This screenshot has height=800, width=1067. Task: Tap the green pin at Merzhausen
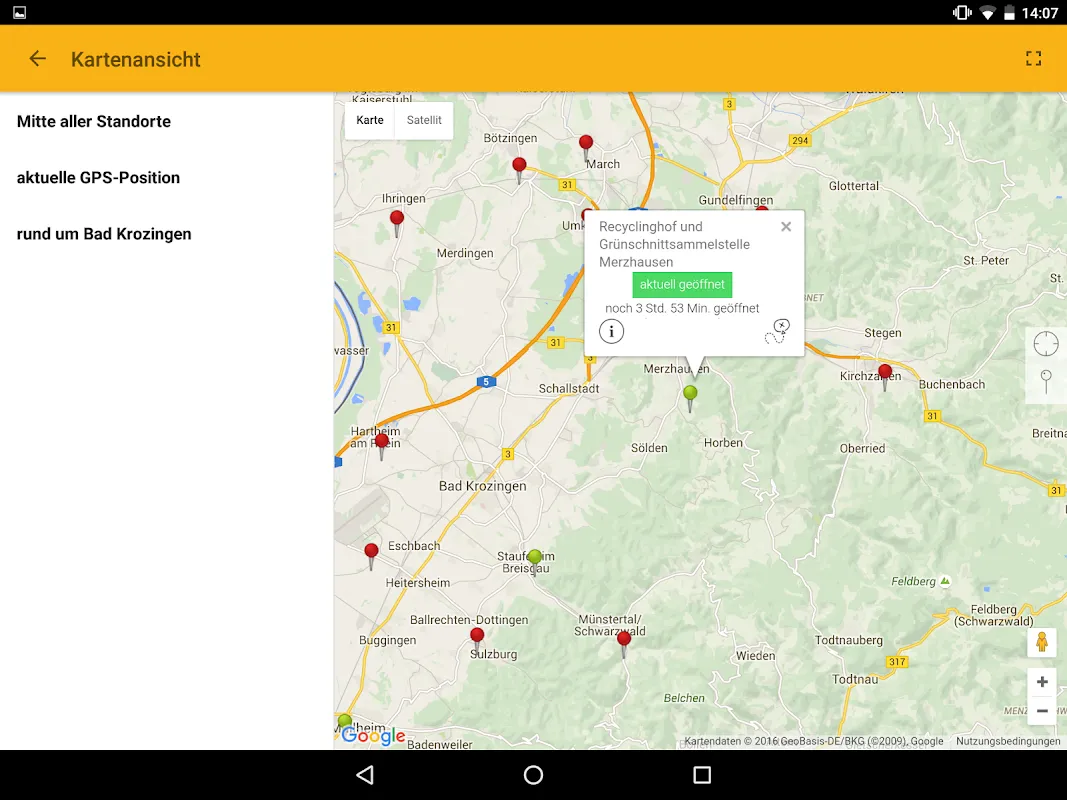(690, 394)
